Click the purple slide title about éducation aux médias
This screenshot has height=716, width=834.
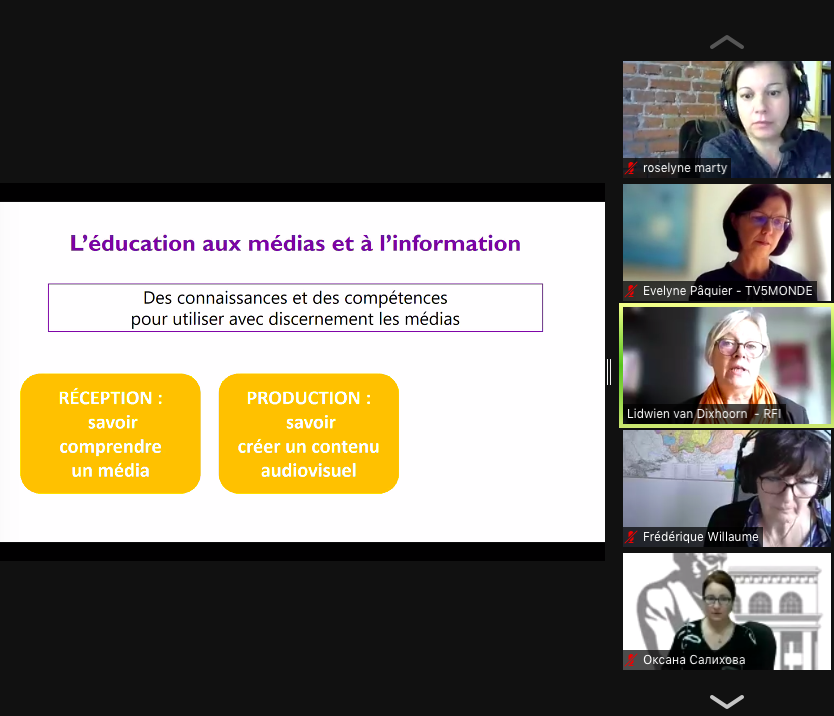295,243
